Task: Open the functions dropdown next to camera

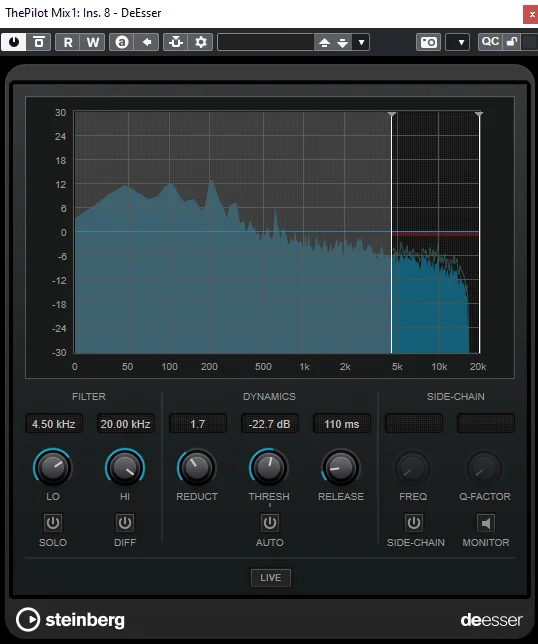Action: (x=458, y=42)
